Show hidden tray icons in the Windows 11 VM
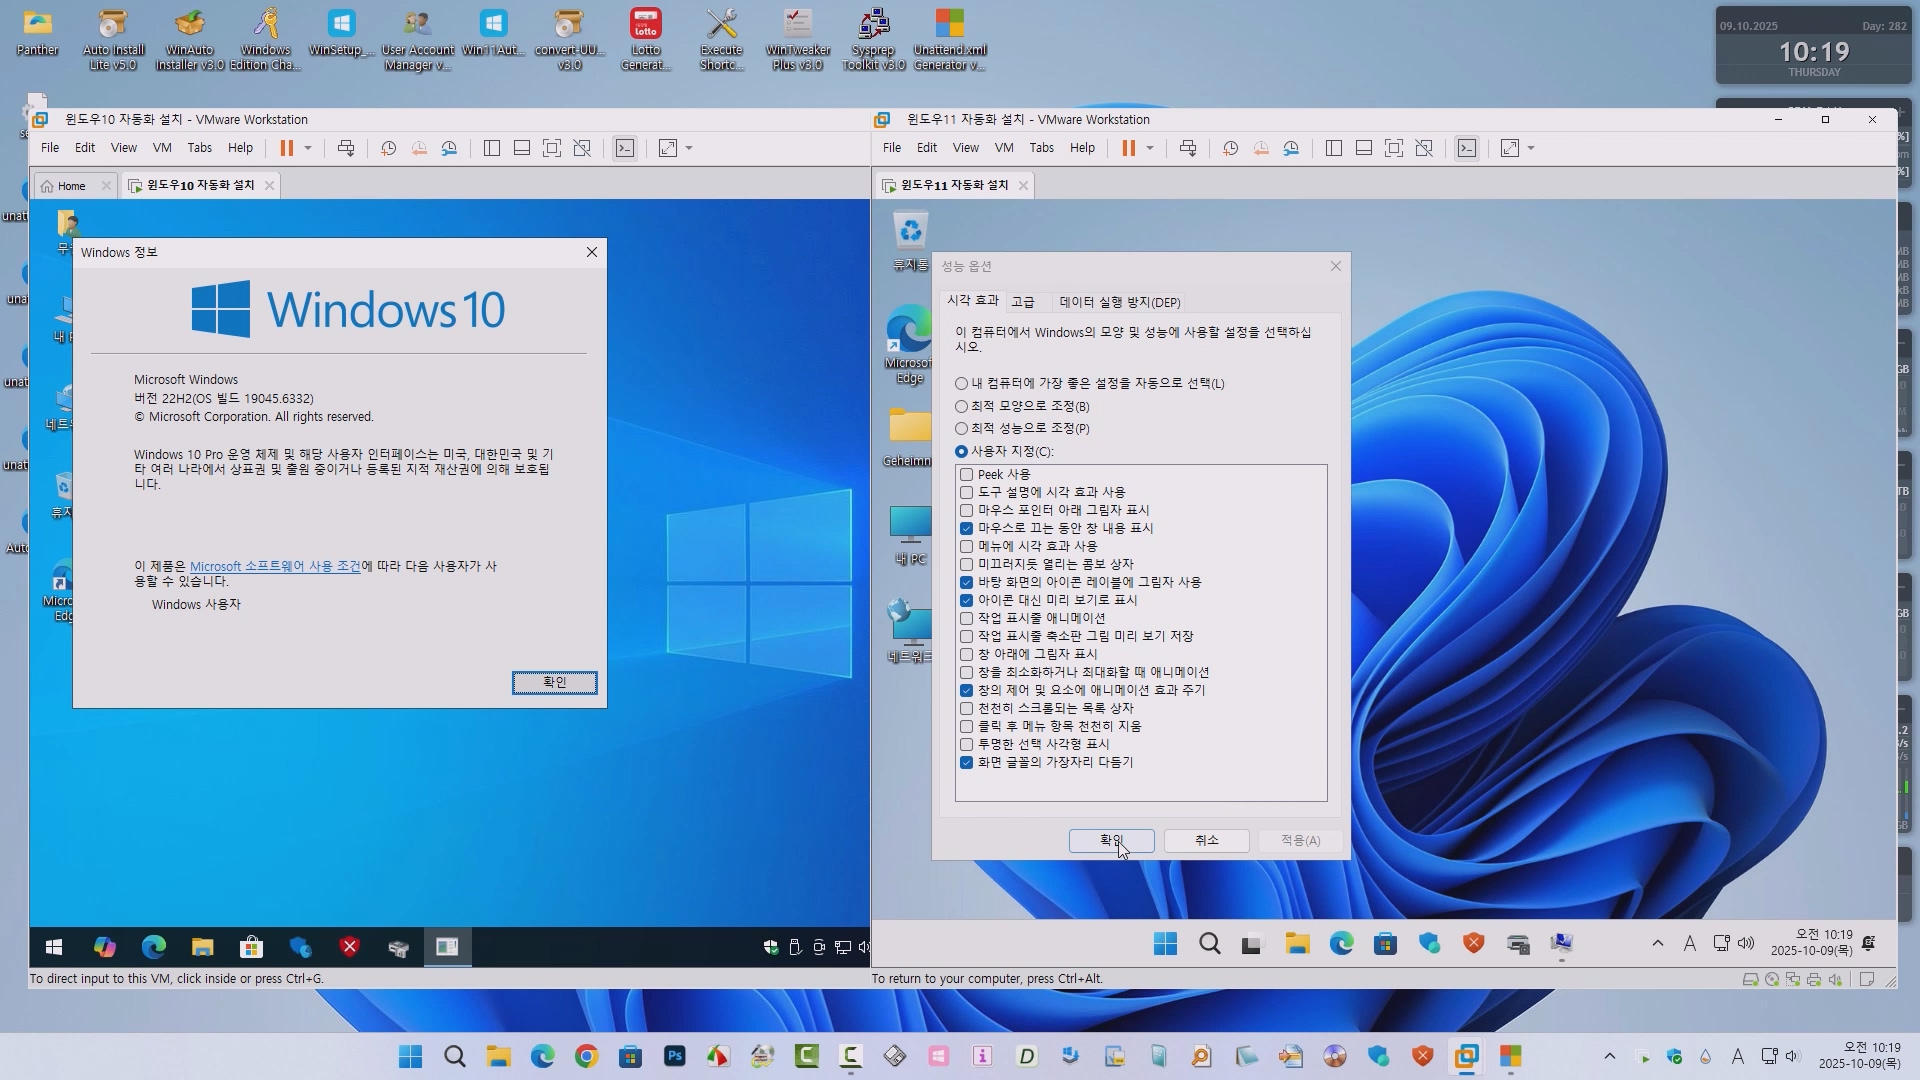Screen dimensions: 1920x1080 (1658, 943)
